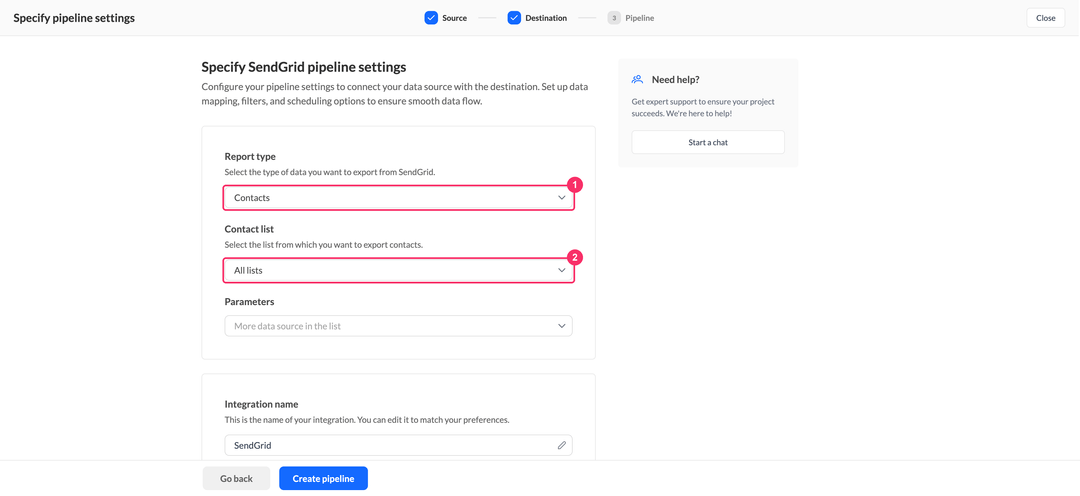Go to the Destination step label

546,19
